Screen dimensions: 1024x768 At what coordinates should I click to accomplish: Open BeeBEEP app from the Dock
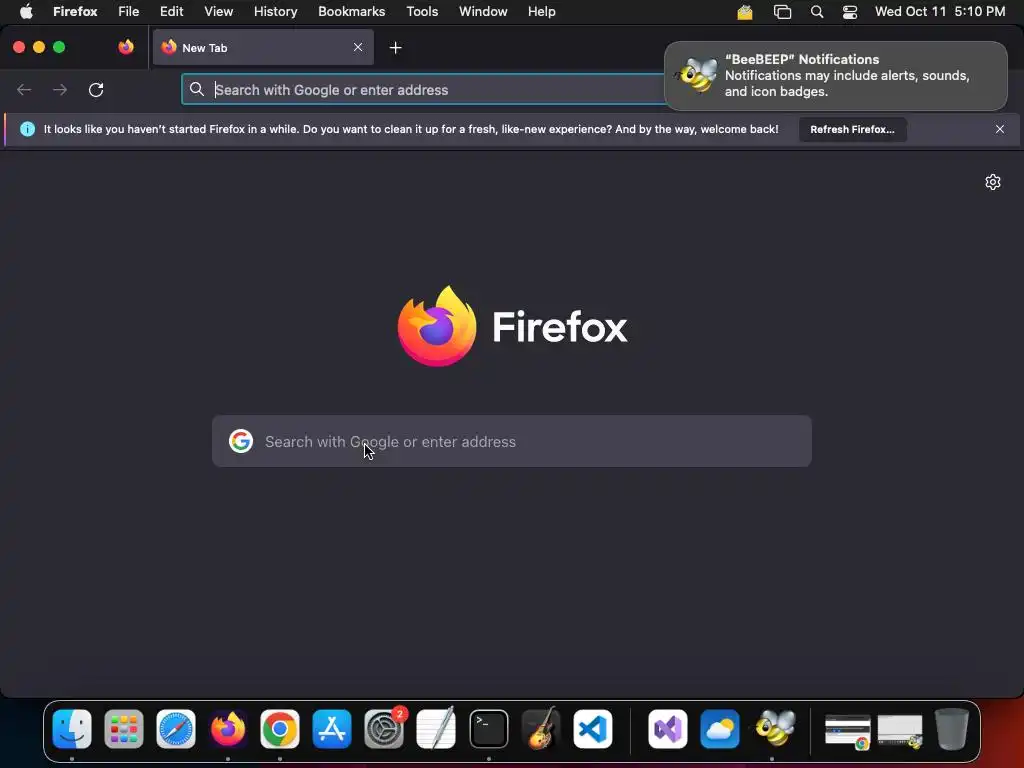[775, 728]
